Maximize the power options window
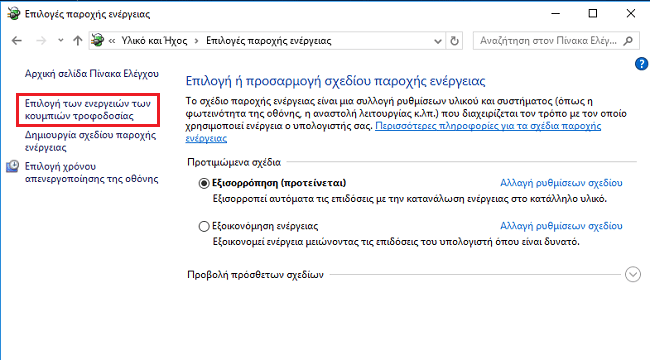Screen dimensions: 650x360 coord(593,14)
